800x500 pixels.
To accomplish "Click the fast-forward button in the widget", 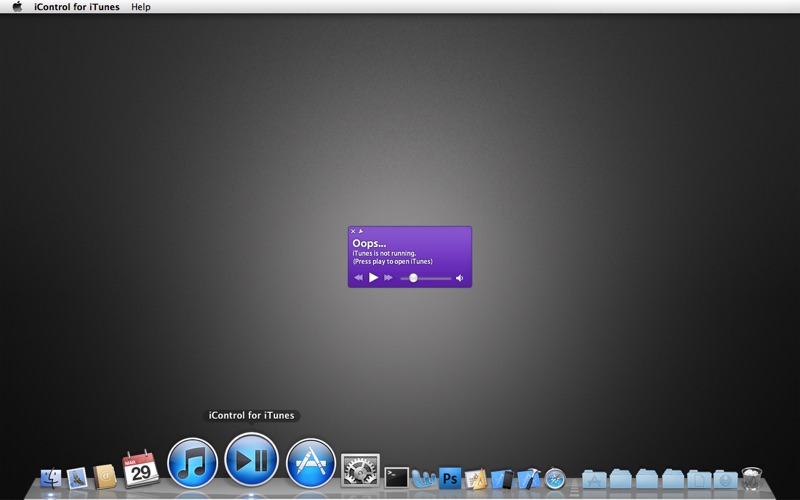I will pos(388,278).
